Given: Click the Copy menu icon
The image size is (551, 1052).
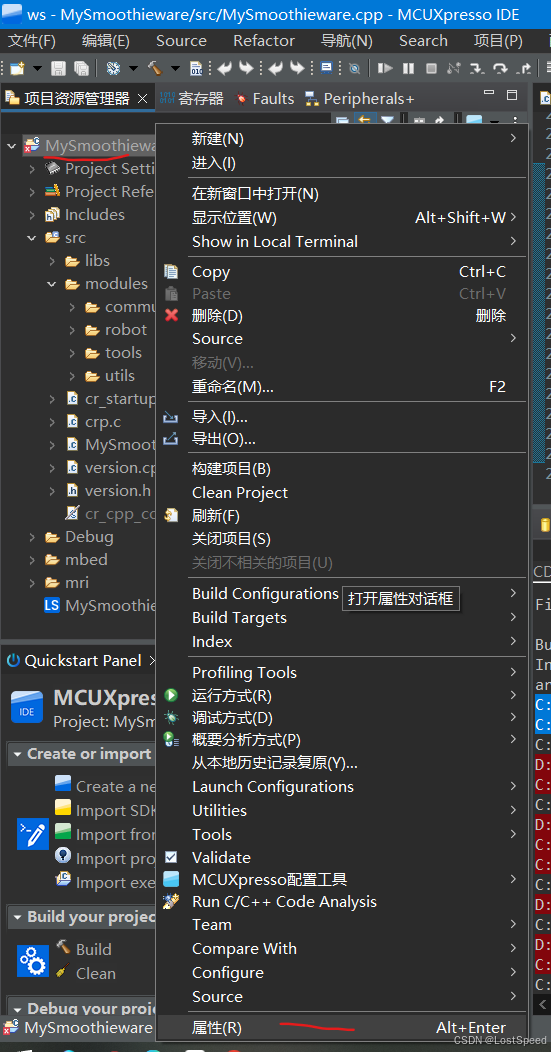Looking at the screenshot, I should (x=172, y=272).
